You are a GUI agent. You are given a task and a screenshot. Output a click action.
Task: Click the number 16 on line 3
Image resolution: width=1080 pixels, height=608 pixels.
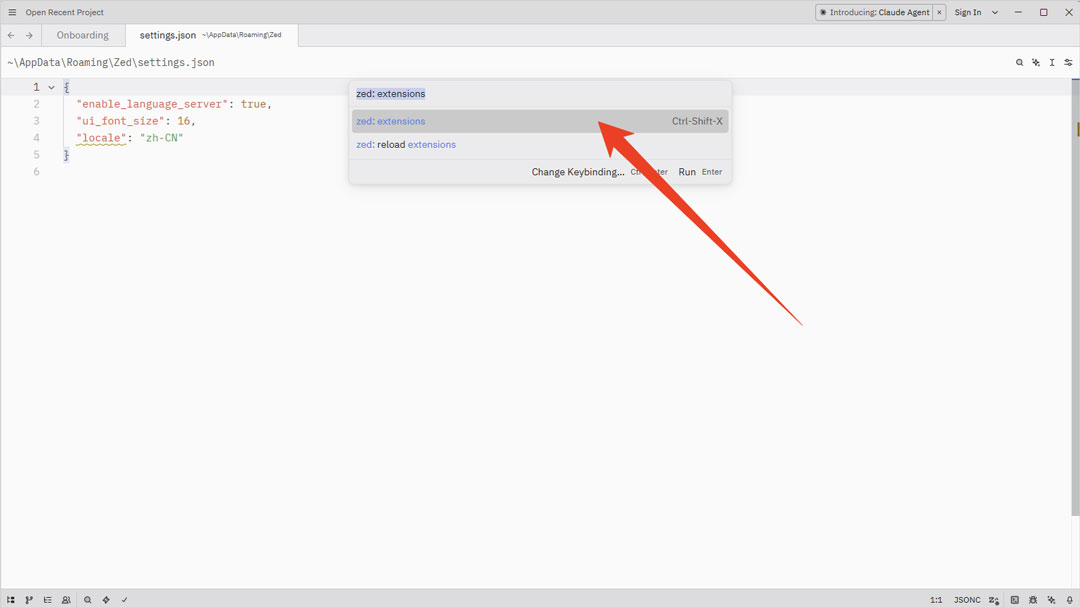183,121
